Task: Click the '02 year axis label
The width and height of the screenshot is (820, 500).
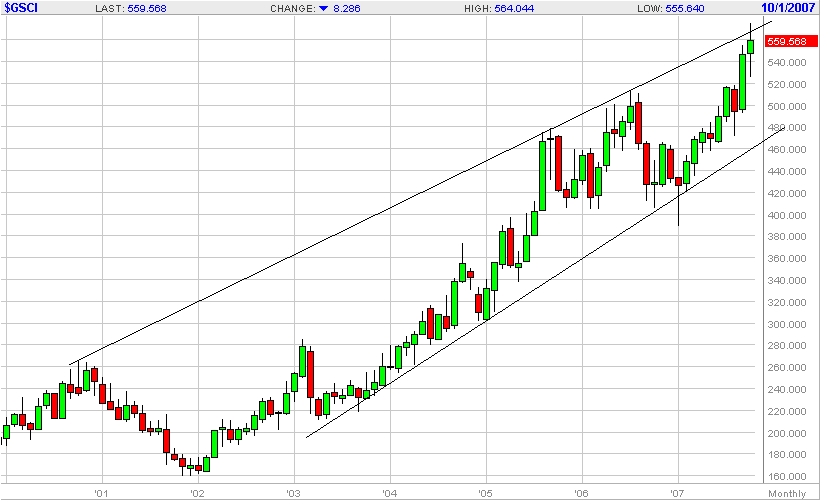Action: point(197,493)
